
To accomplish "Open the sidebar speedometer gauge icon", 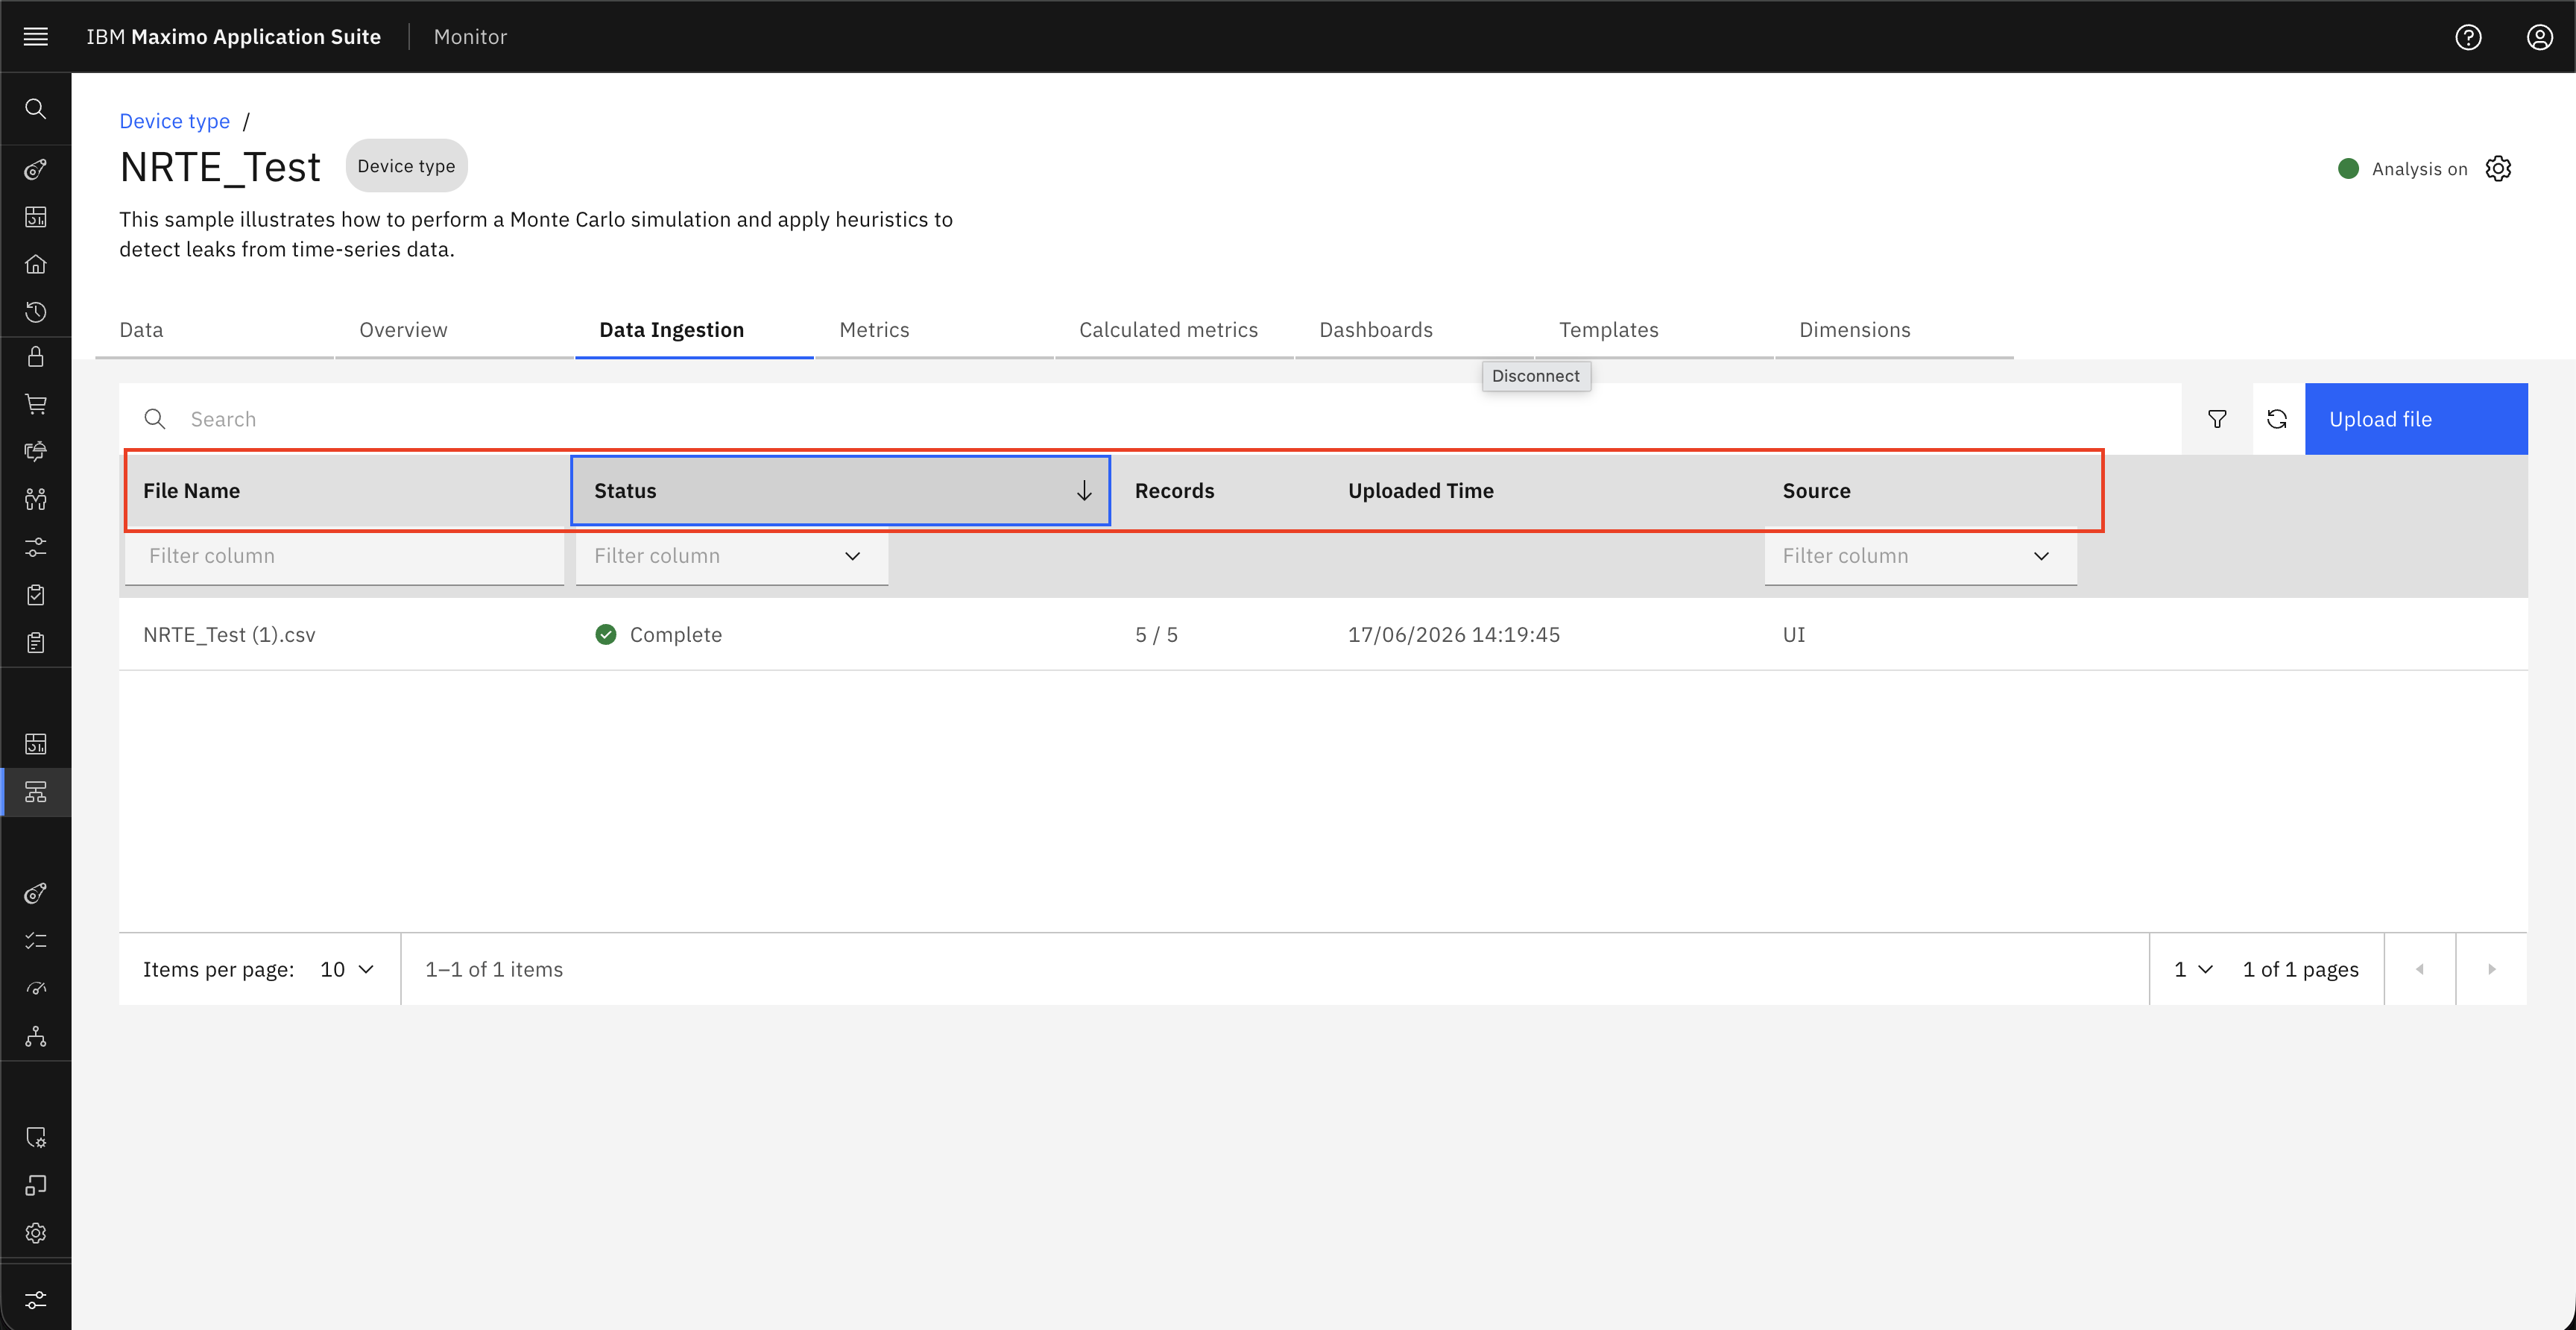I will pos(36,988).
